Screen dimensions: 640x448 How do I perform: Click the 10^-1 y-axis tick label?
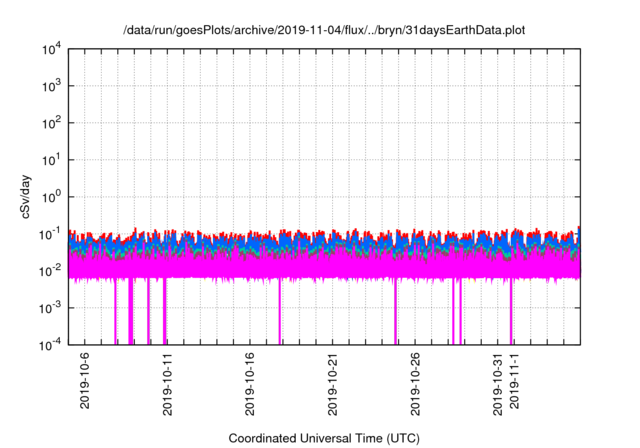tap(51, 235)
